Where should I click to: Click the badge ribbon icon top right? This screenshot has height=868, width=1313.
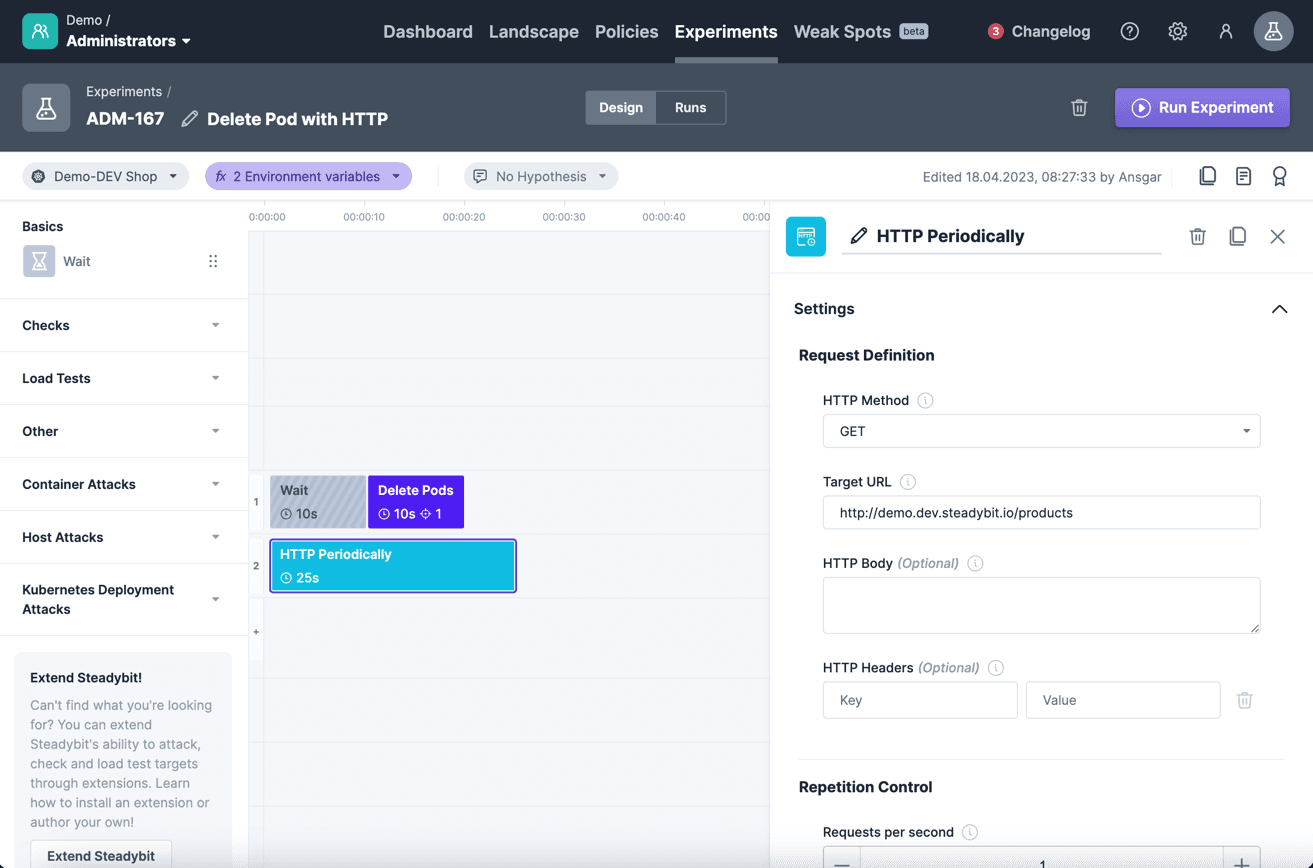pos(1279,175)
